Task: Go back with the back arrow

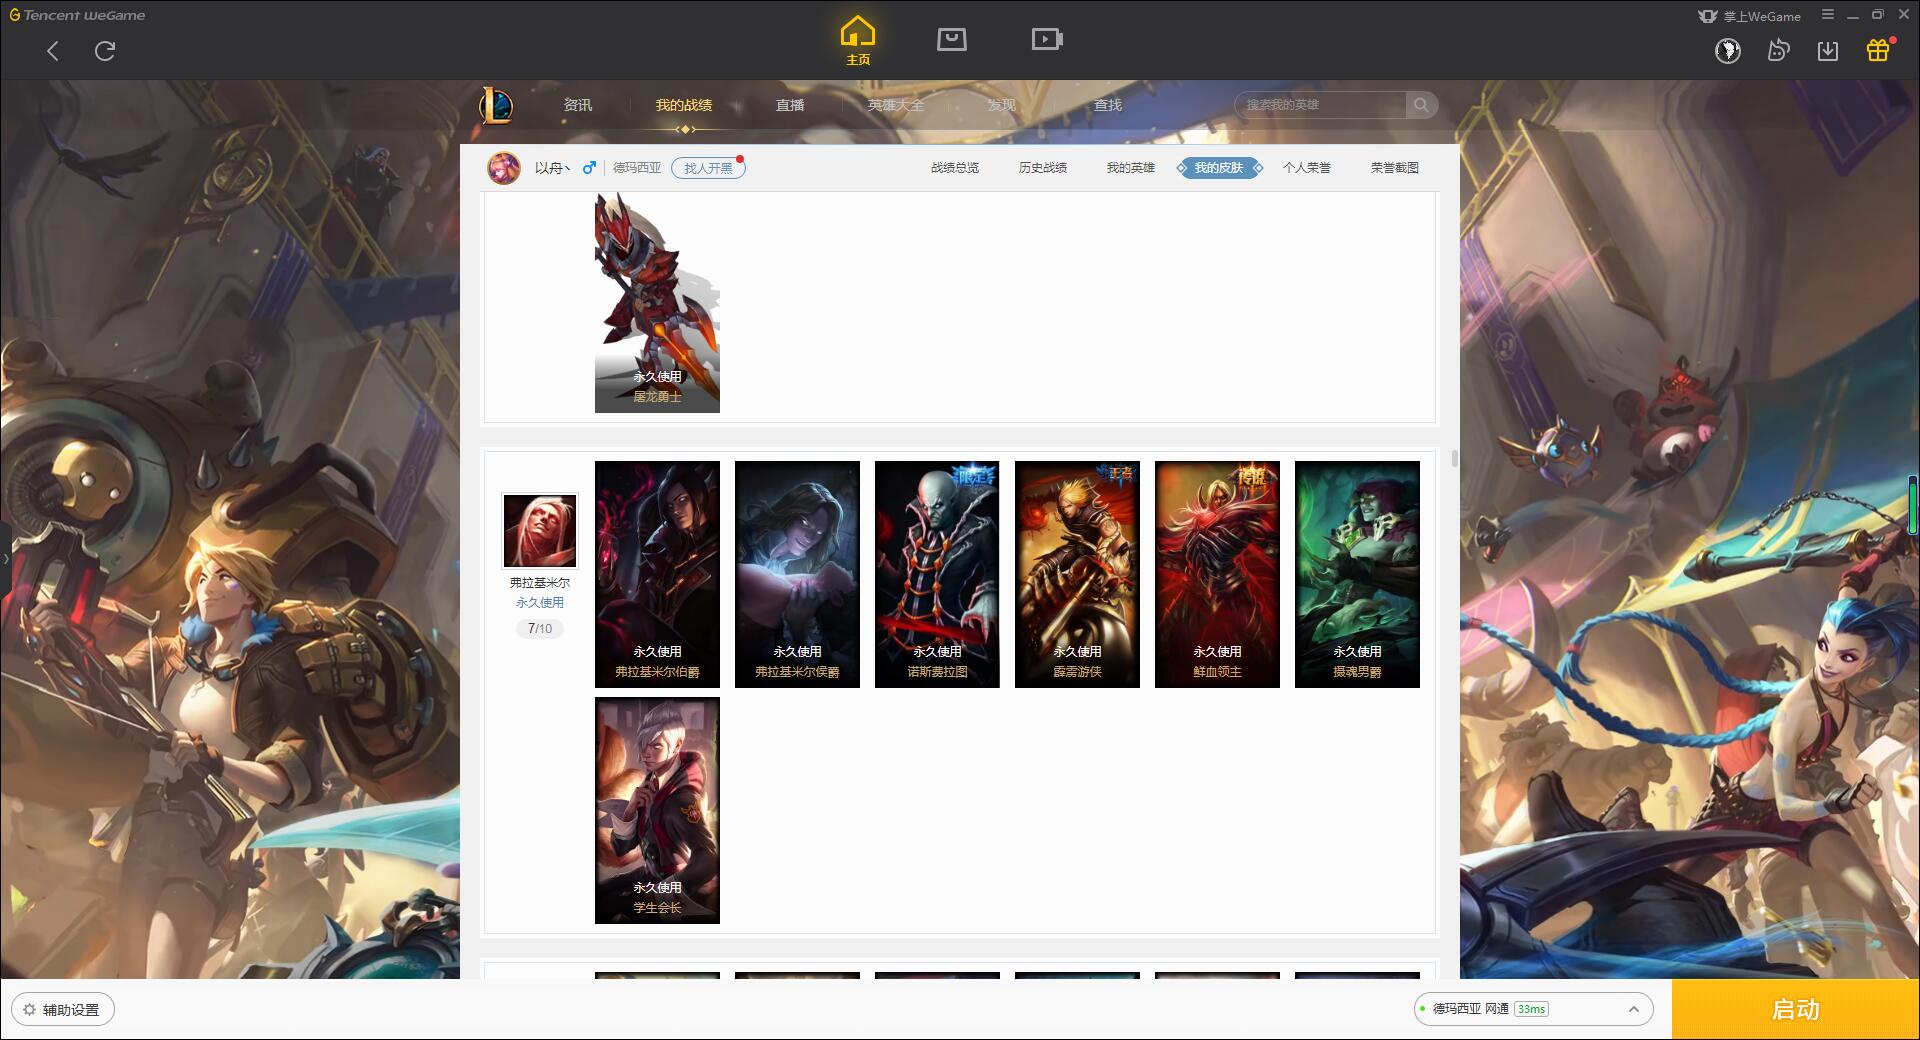Action: tap(53, 51)
